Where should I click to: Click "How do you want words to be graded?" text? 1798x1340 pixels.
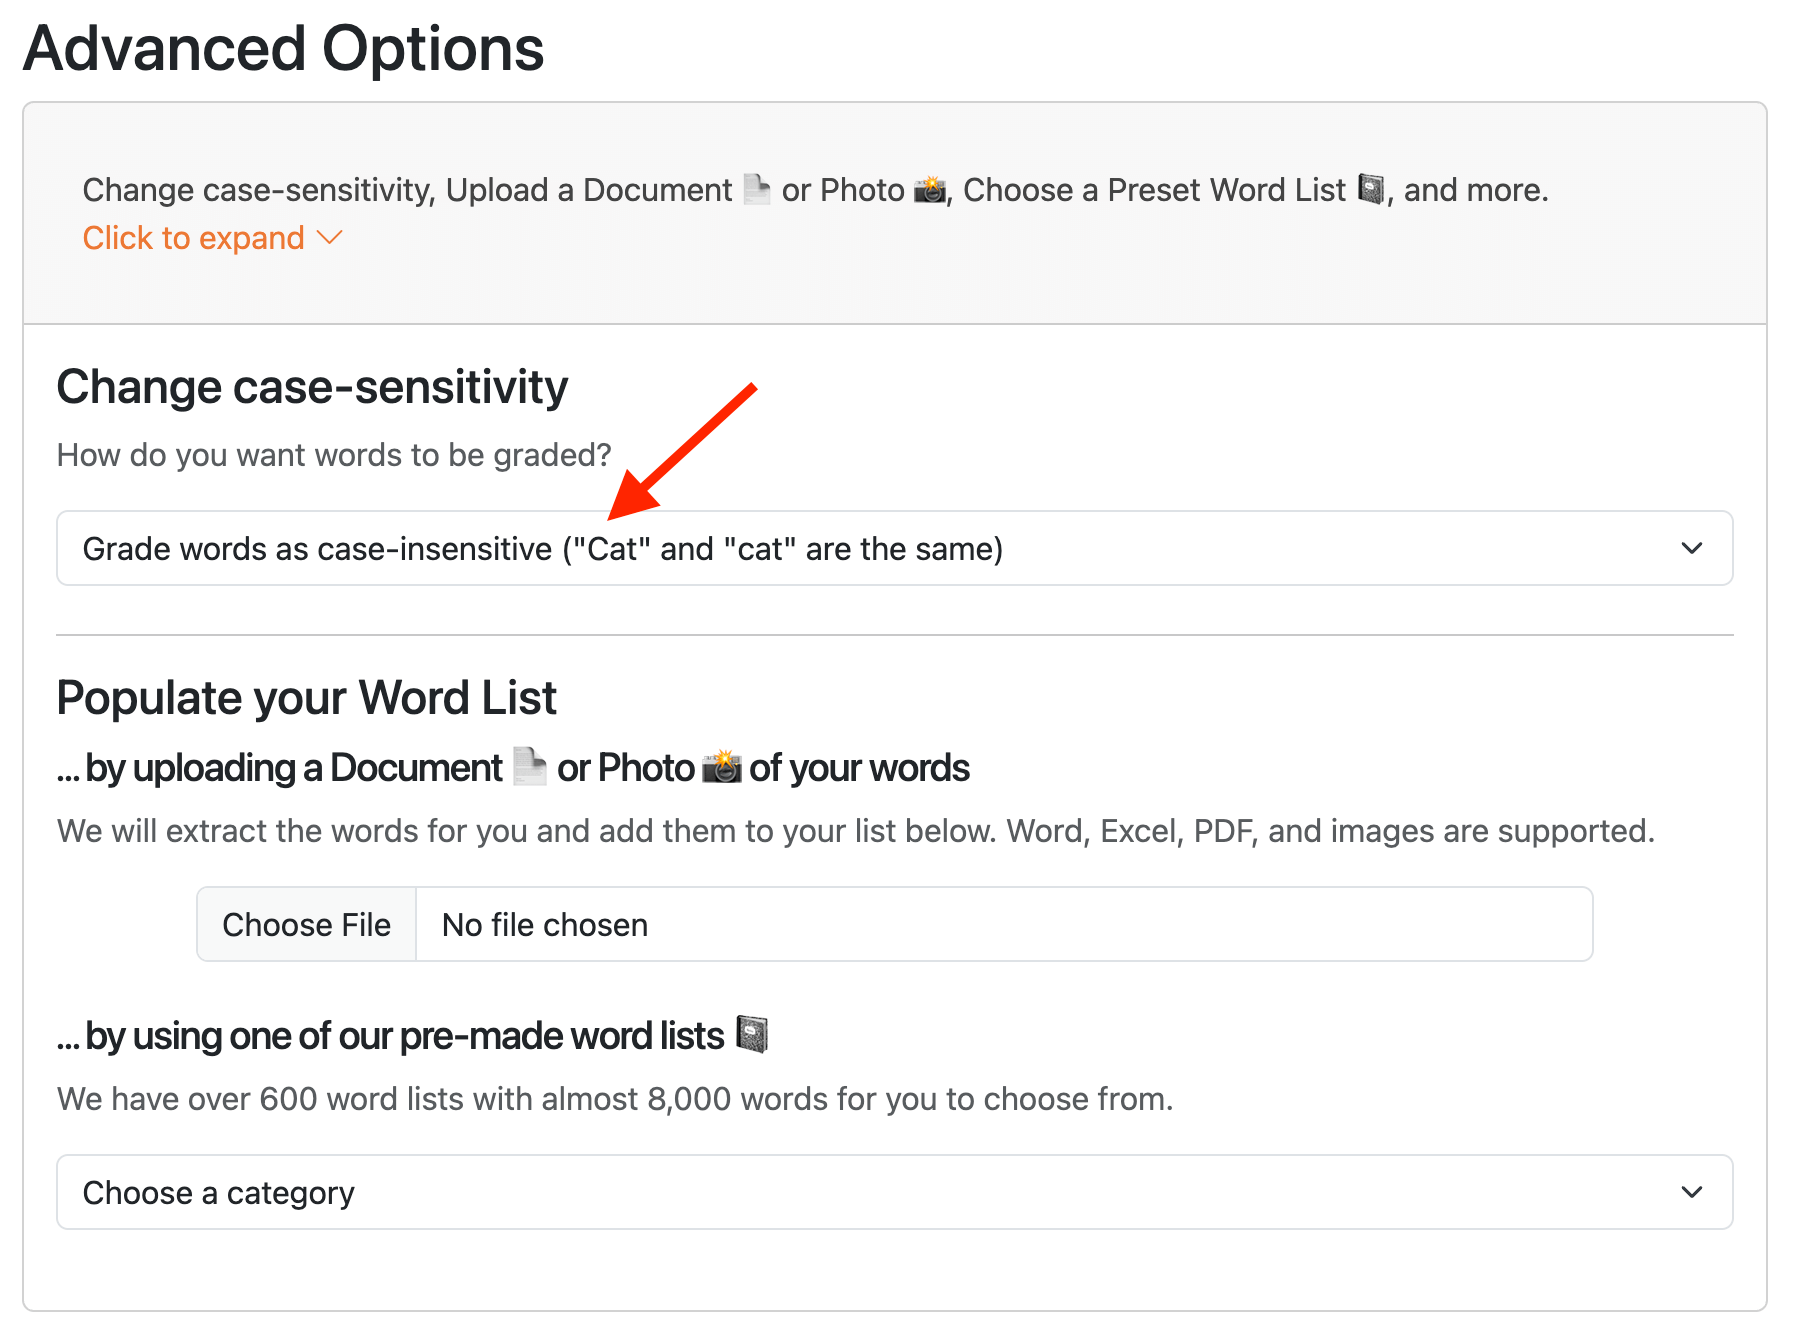click(334, 455)
